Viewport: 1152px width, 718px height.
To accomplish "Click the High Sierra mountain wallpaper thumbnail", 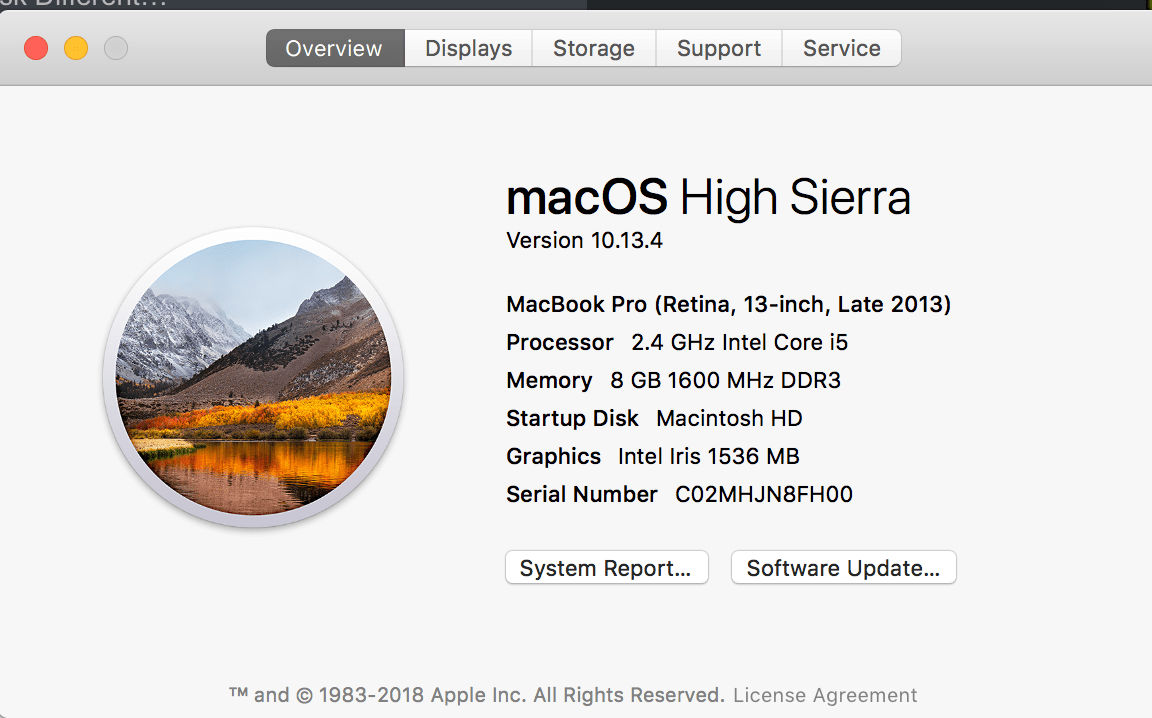I will tap(255, 378).
